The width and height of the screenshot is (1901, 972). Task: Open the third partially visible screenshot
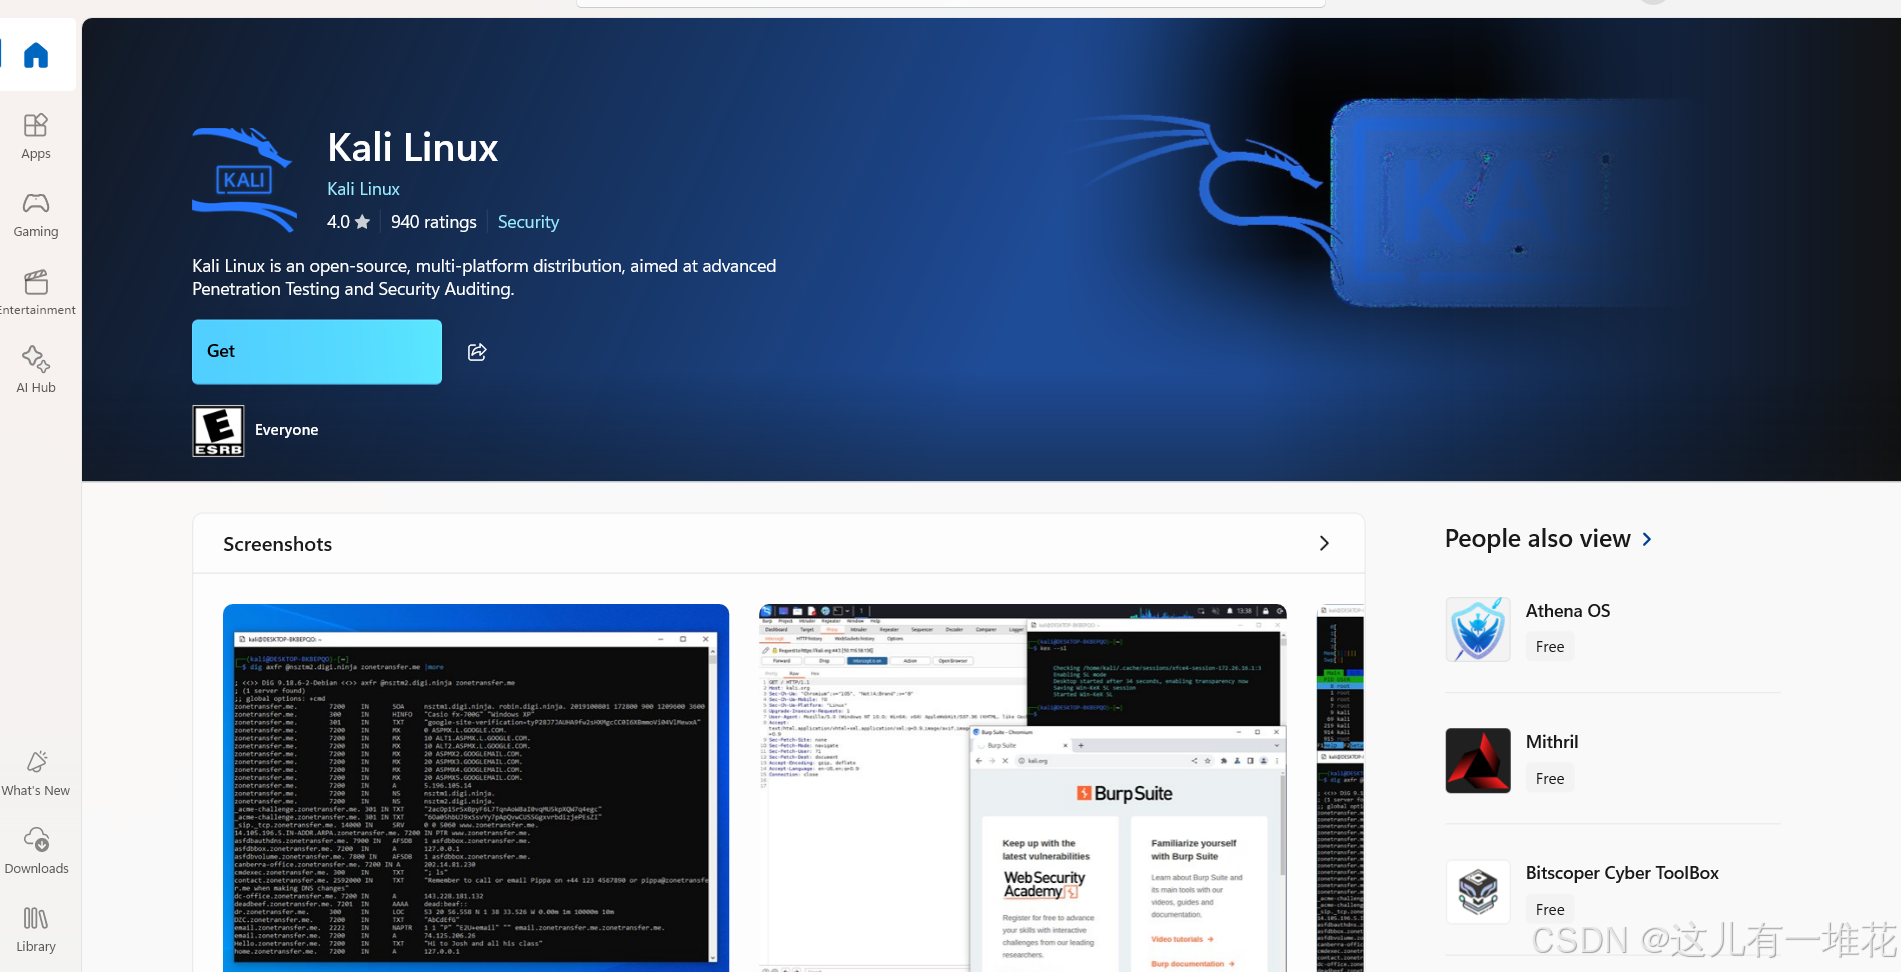[1340, 788]
